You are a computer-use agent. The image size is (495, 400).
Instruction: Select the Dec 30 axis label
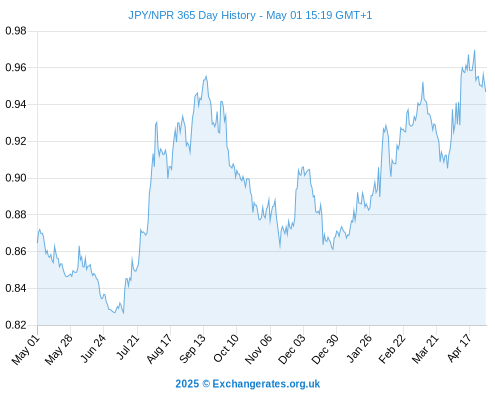click(x=325, y=350)
